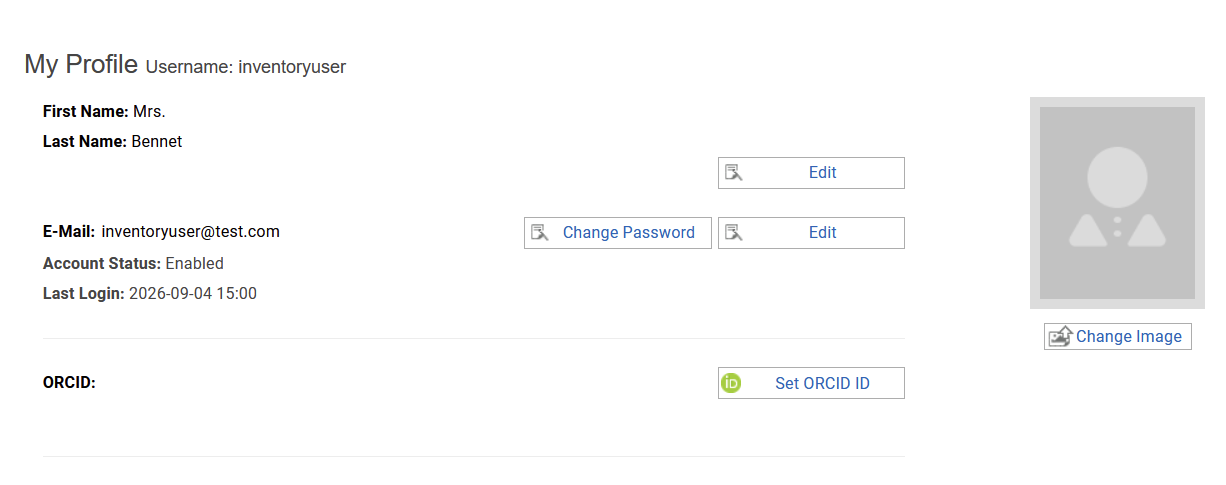Click the Last Name value Bennet

[x=157, y=142]
